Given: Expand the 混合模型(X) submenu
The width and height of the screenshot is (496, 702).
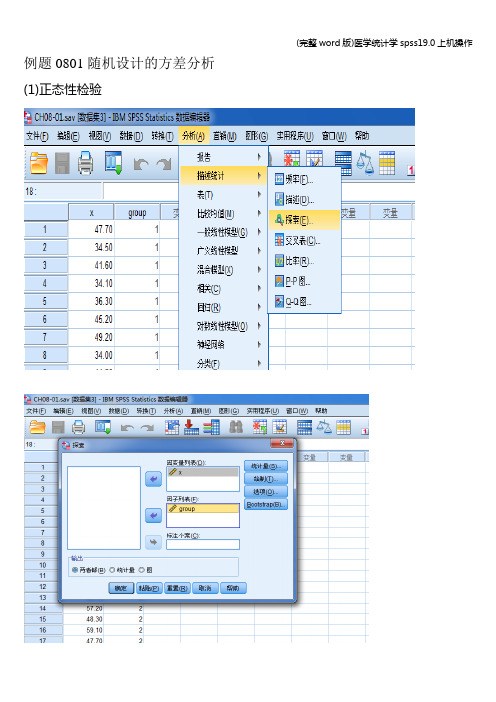Looking at the screenshot, I should pyautogui.click(x=223, y=270).
